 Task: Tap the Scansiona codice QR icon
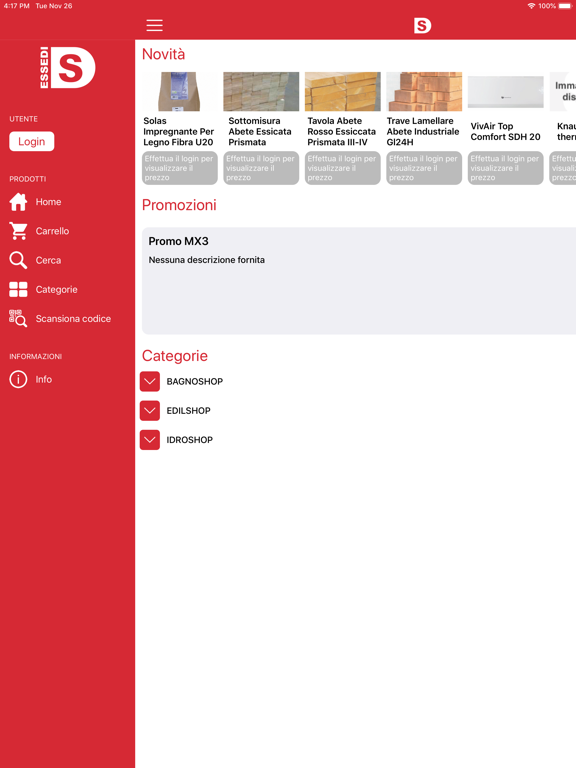point(18,318)
